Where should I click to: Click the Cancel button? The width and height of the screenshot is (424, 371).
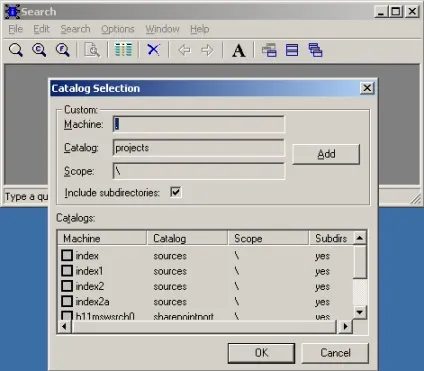click(x=335, y=353)
